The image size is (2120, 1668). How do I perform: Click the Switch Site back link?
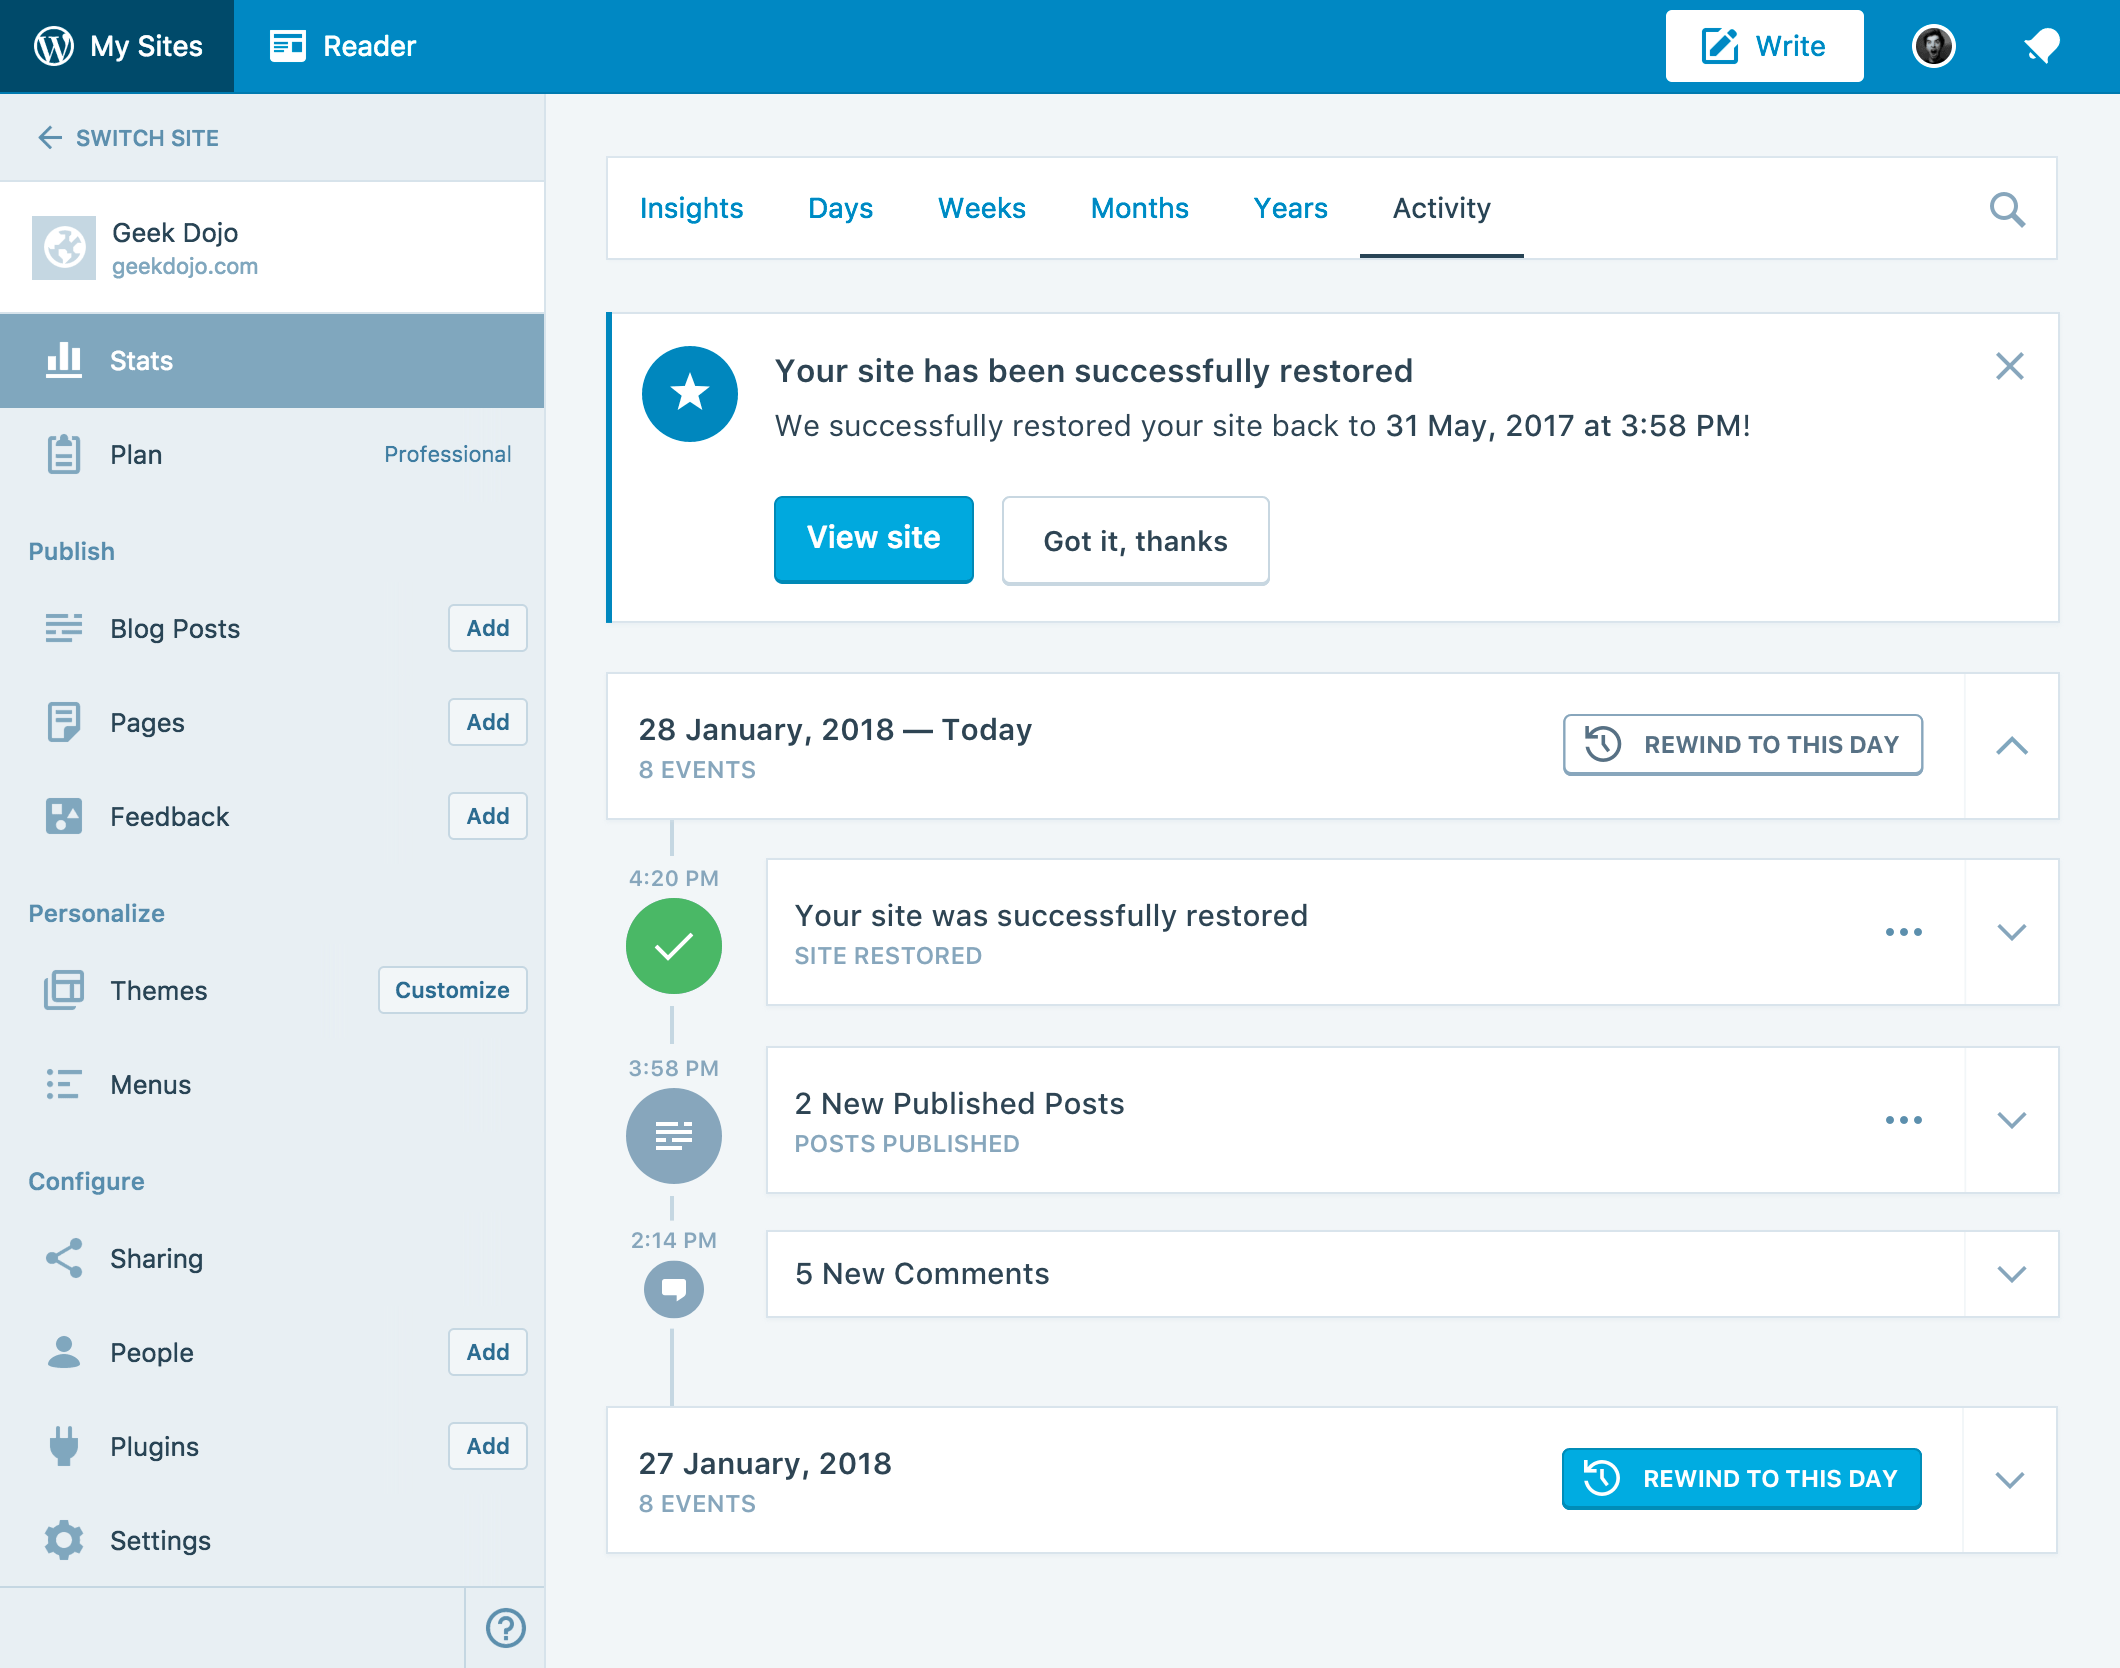pyautogui.click(x=128, y=138)
